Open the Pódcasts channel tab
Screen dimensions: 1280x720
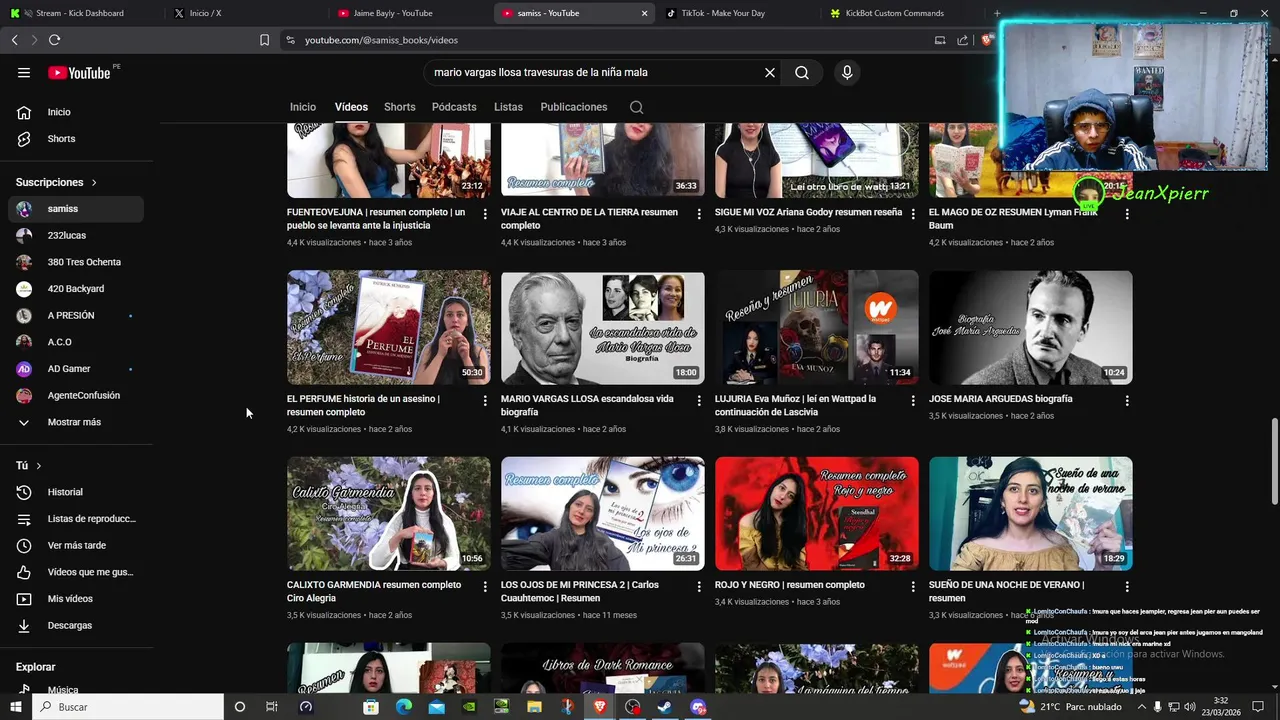454,107
